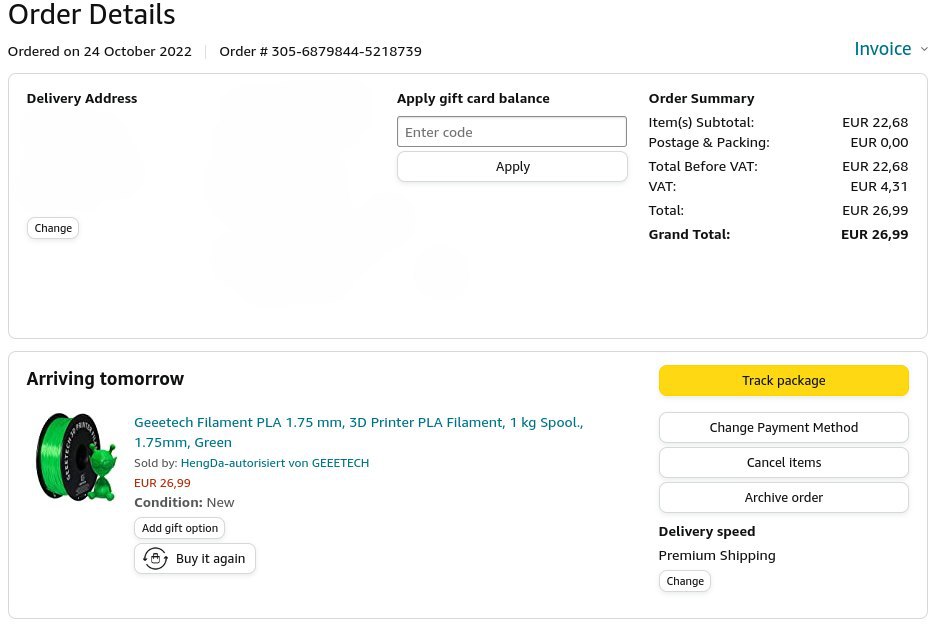Click Add gift option
Screen dimensions: 949x631
[x=180, y=528]
